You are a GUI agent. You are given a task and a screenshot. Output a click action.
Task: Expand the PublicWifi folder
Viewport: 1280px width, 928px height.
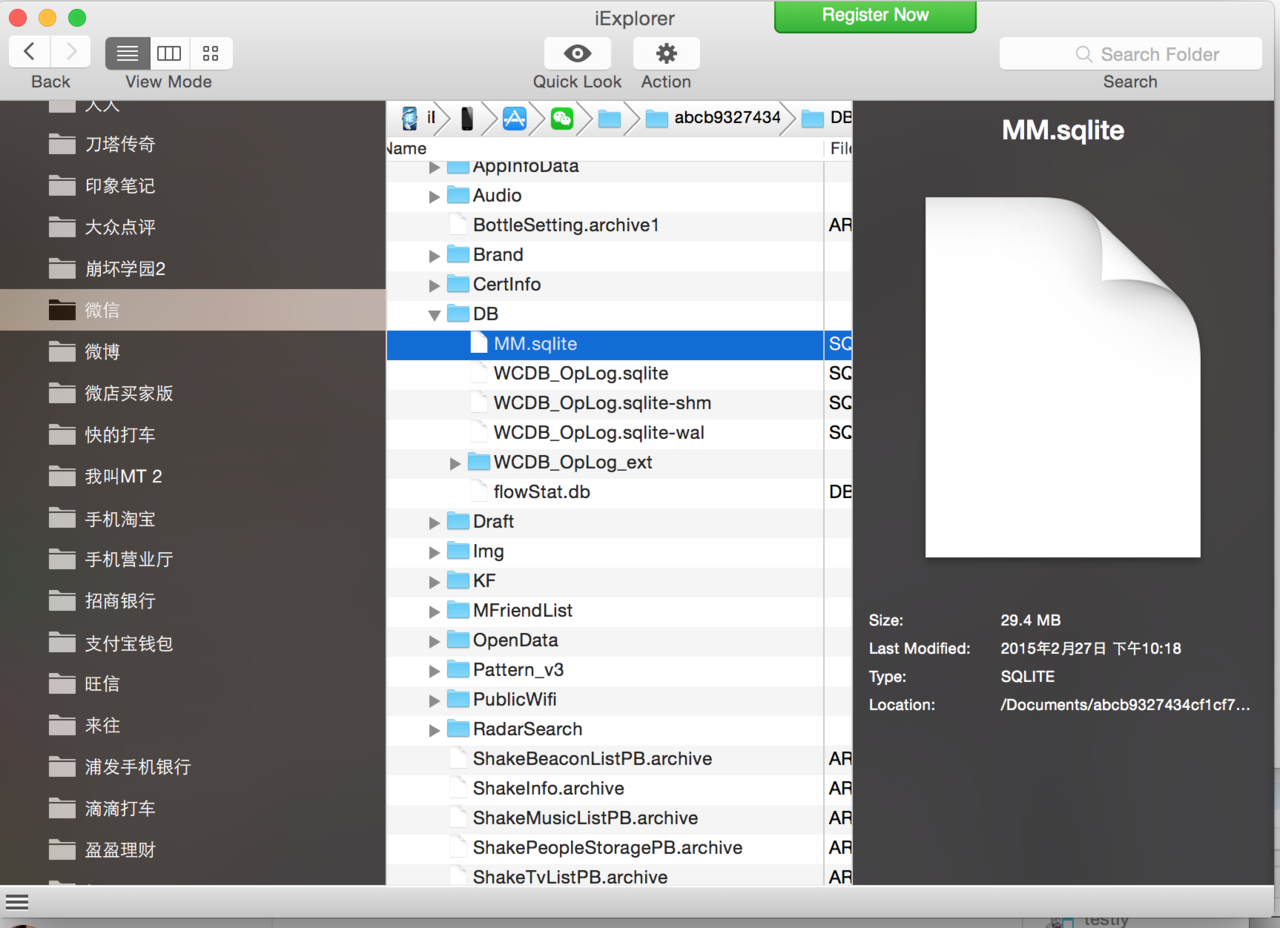point(434,700)
